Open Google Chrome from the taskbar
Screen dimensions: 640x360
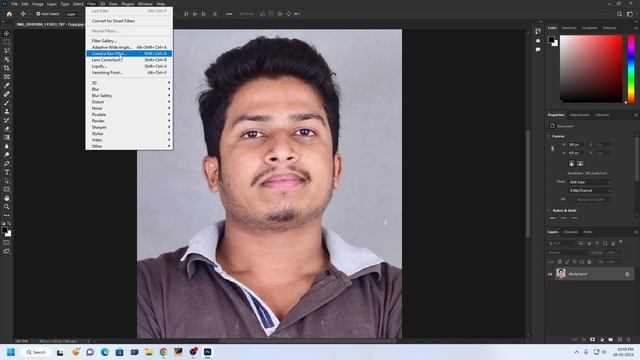pyautogui.click(x=164, y=352)
